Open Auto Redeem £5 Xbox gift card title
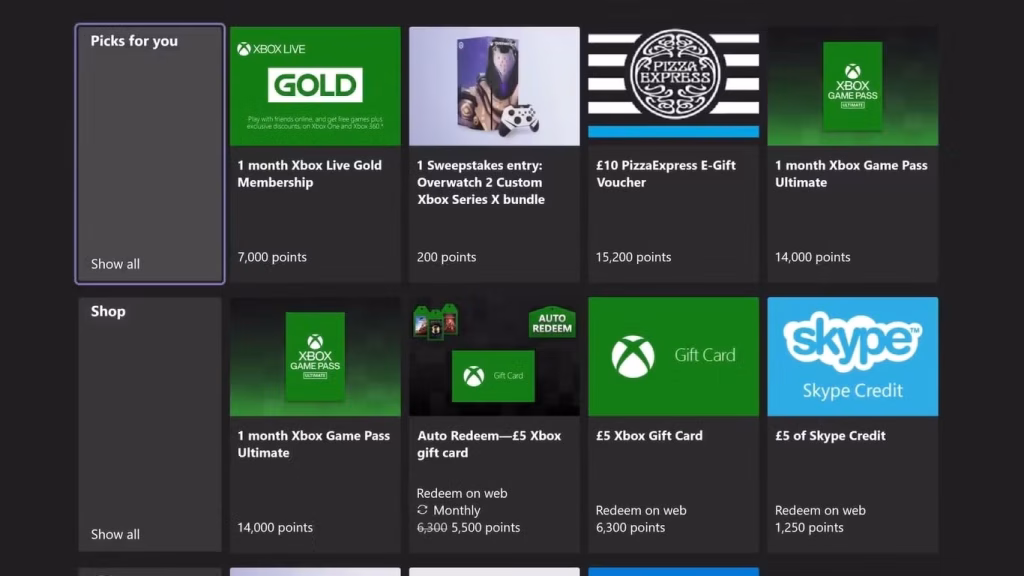Viewport: 1024px width, 576px height. pyautogui.click(x=488, y=444)
